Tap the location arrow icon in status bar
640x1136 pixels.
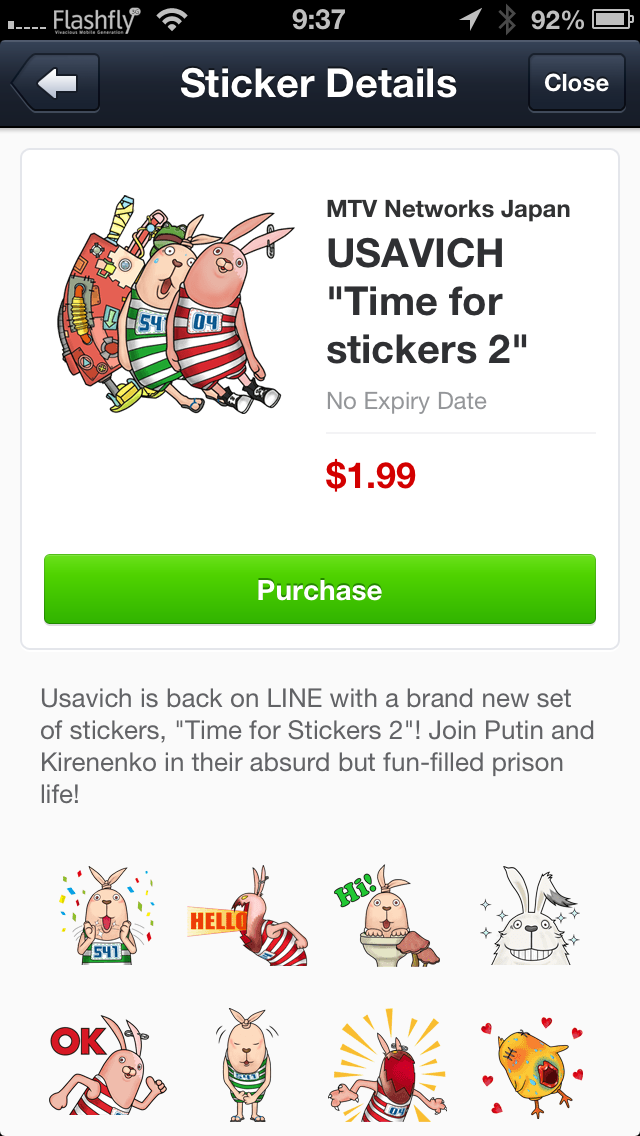pyautogui.click(x=471, y=20)
